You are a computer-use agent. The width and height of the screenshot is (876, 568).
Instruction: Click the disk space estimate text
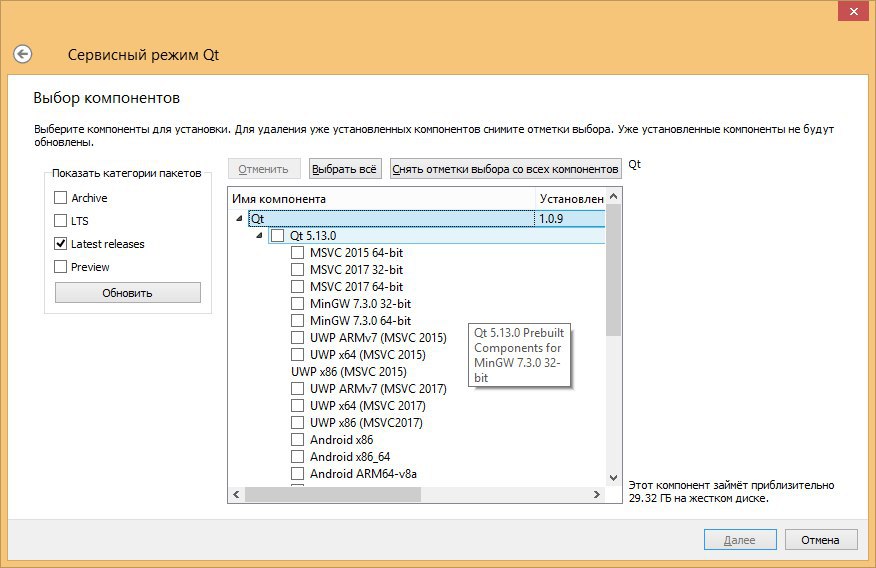point(731,491)
